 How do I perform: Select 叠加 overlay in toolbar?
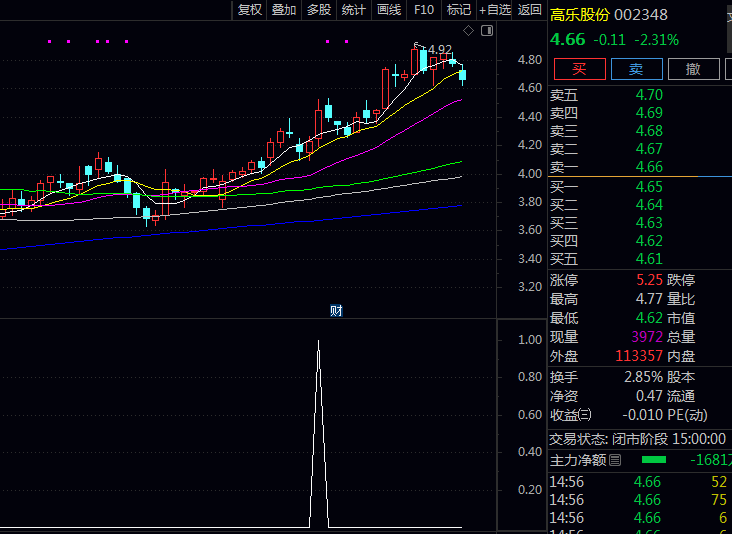(x=284, y=10)
